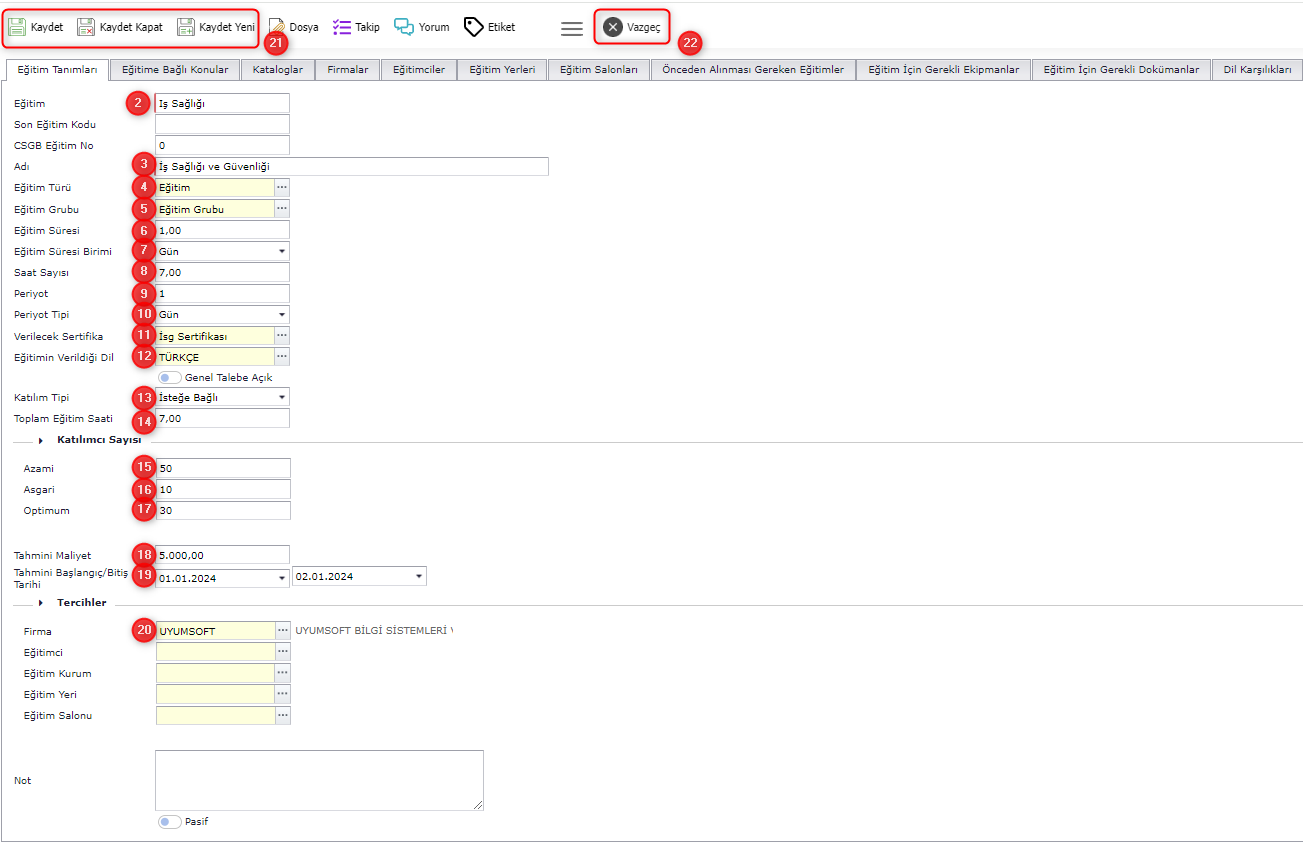Viewport: 1303px width, 846px height.
Task: Click the Eğitim code input field
Action: (222, 103)
